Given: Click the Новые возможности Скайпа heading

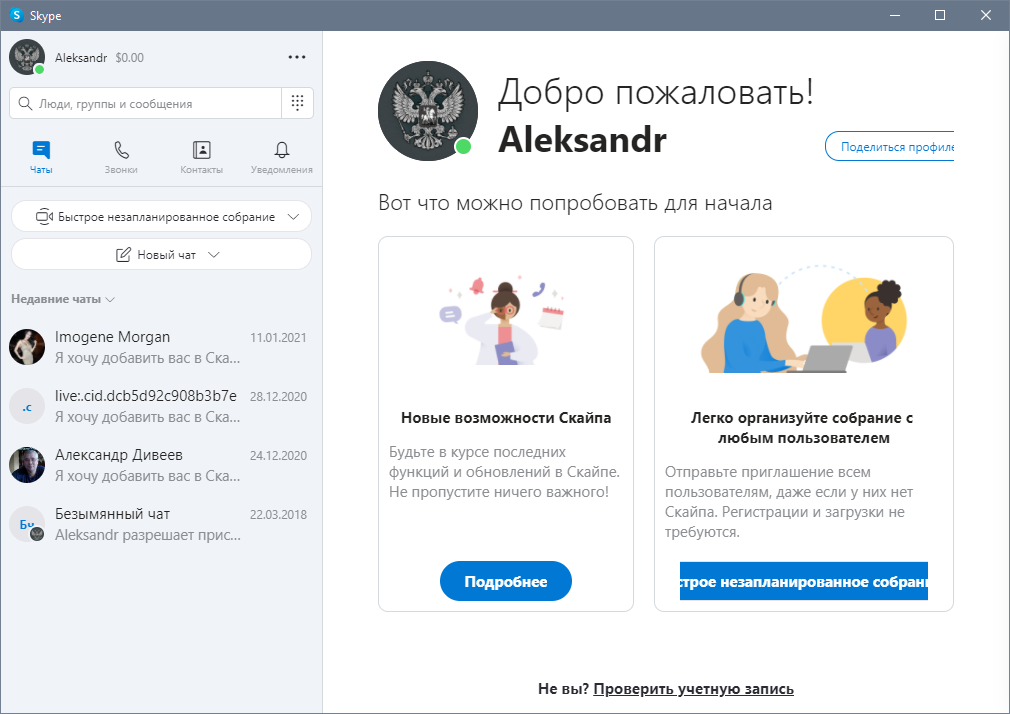Looking at the screenshot, I should click(506, 418).
